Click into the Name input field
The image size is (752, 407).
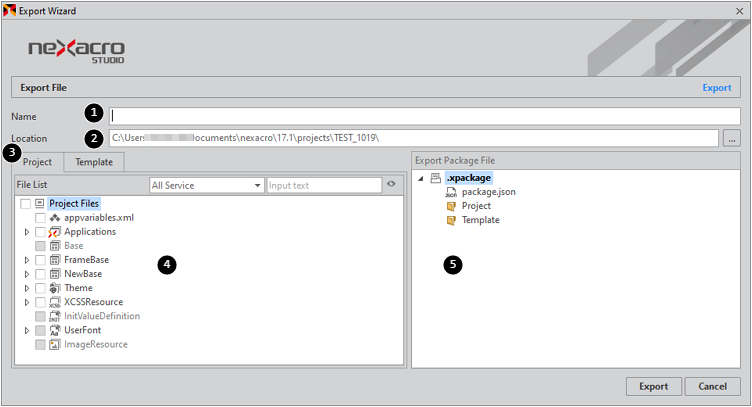point(425,116)
